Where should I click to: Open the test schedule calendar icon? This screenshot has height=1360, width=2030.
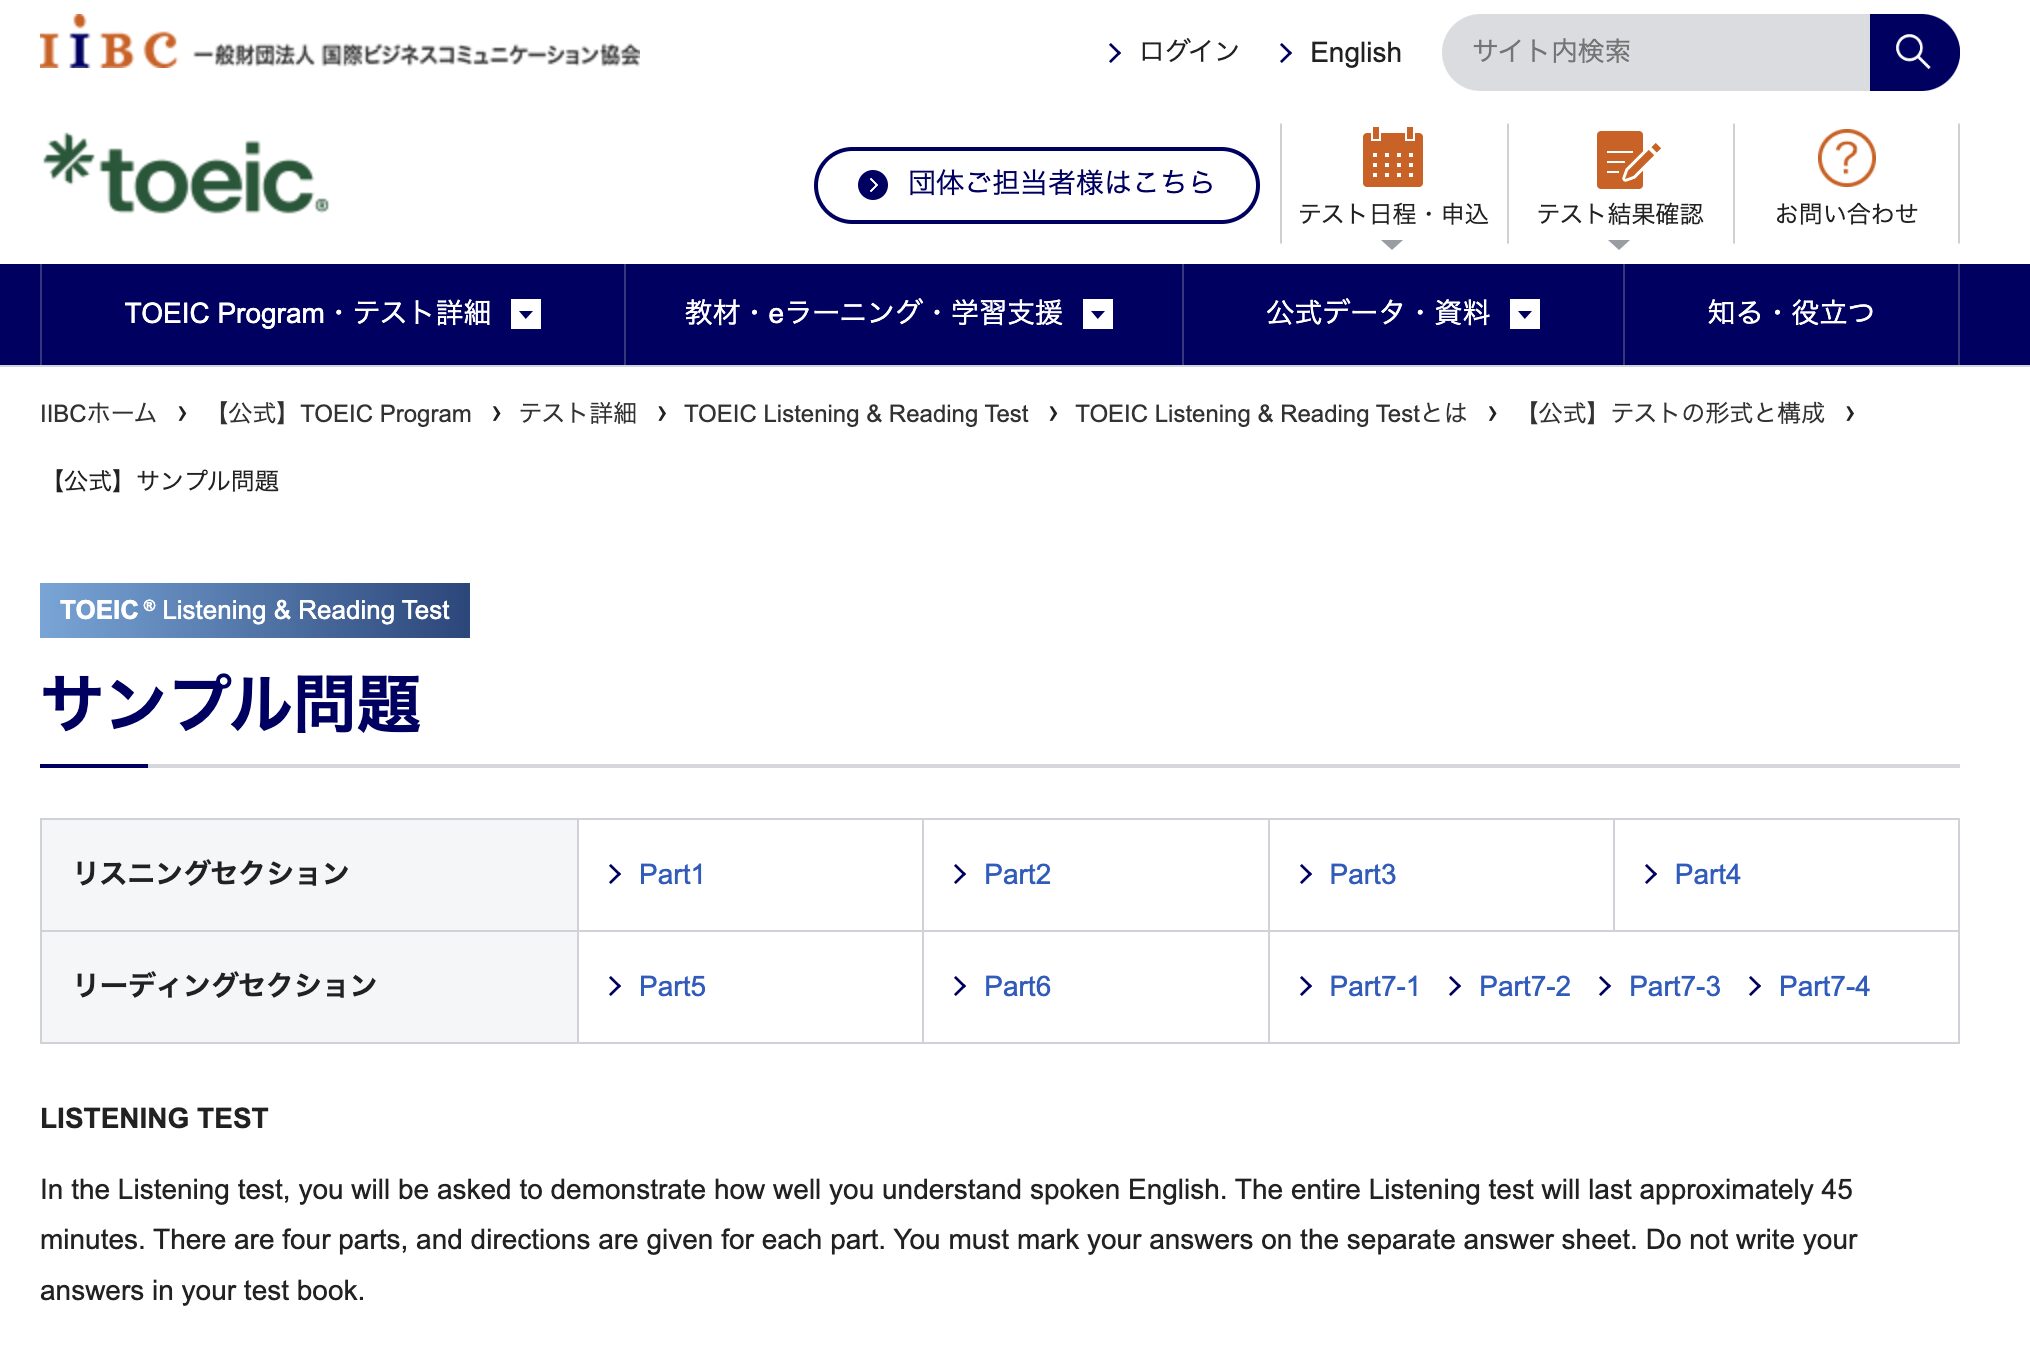pyautogui.click(x=1392, y=158)
